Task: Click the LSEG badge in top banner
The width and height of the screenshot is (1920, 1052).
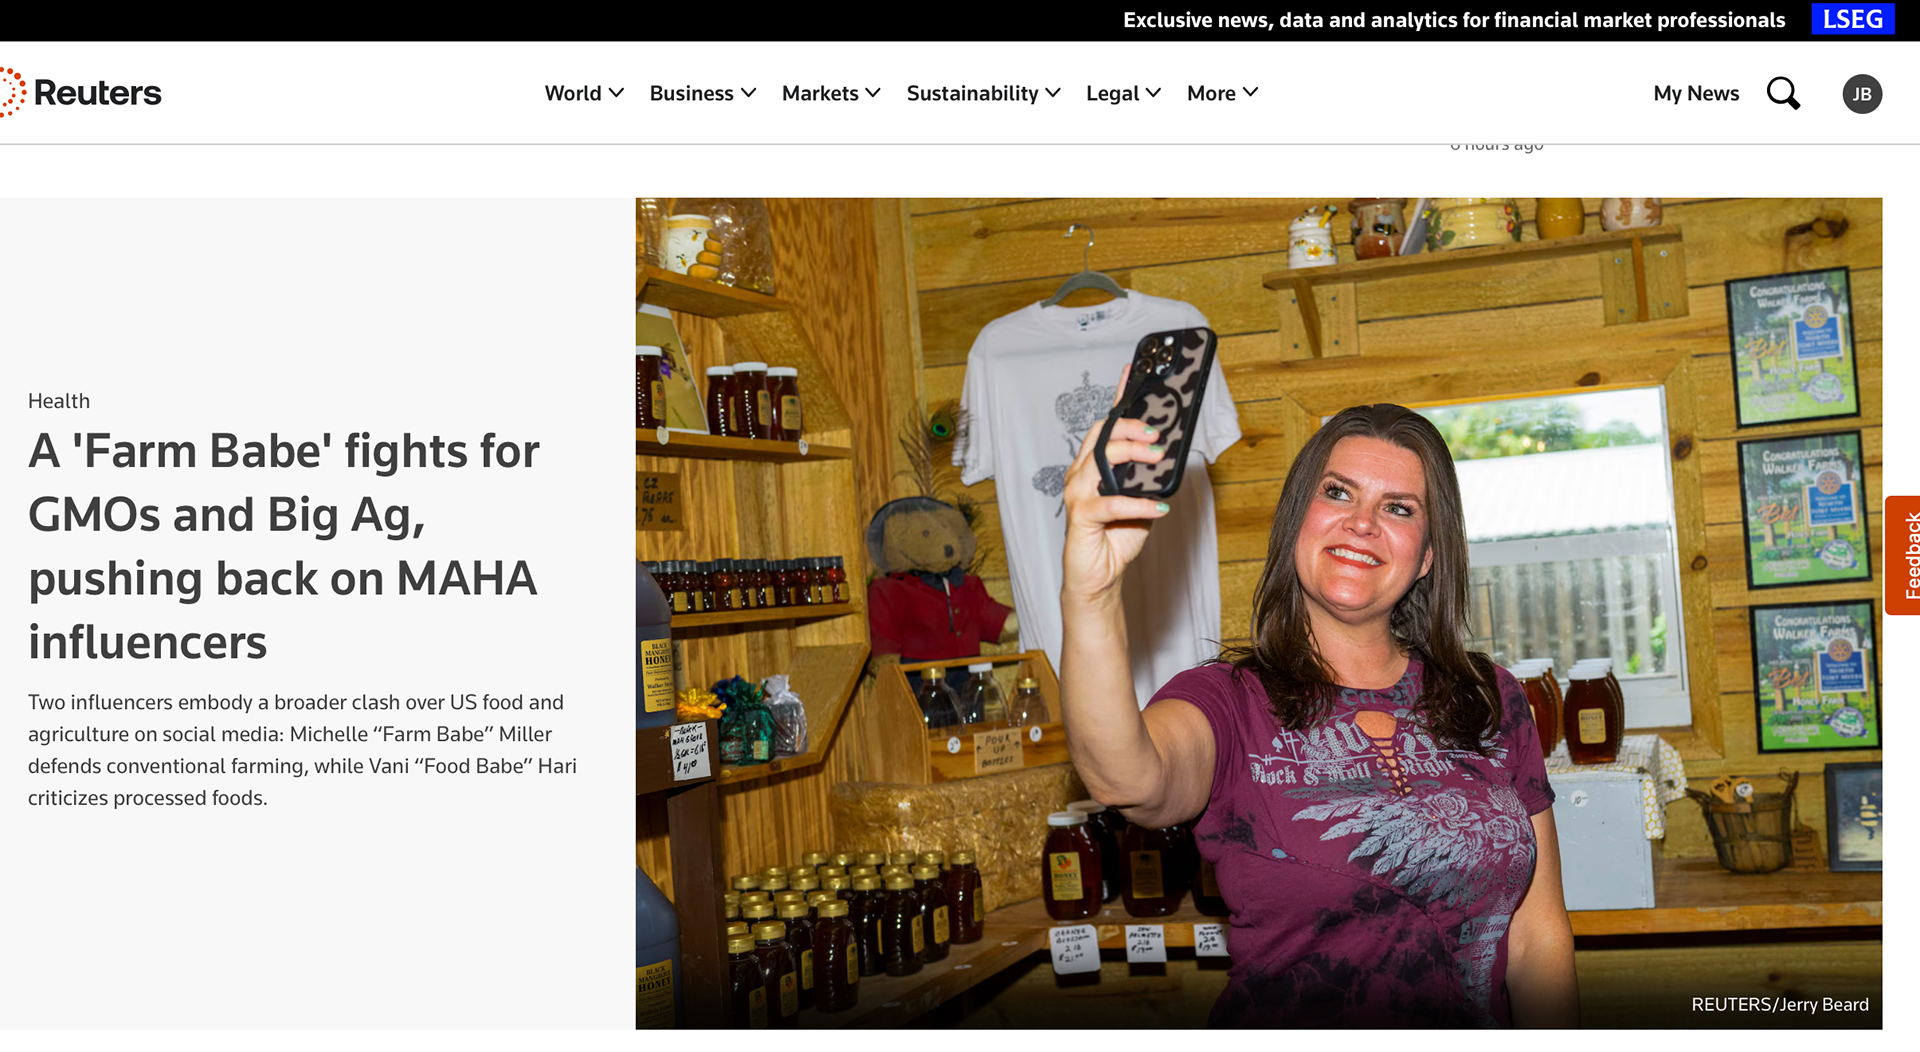Action: (x=1853, y=19)
